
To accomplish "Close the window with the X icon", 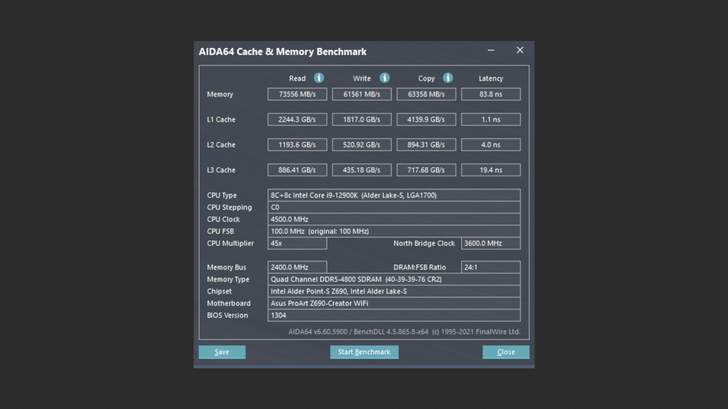I will pyautogui.click(x=519, y=51).
